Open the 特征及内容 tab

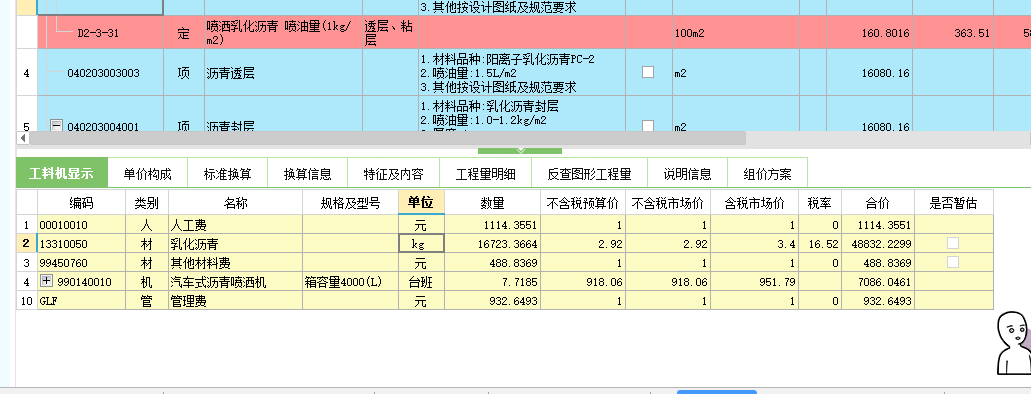(393, 174)
